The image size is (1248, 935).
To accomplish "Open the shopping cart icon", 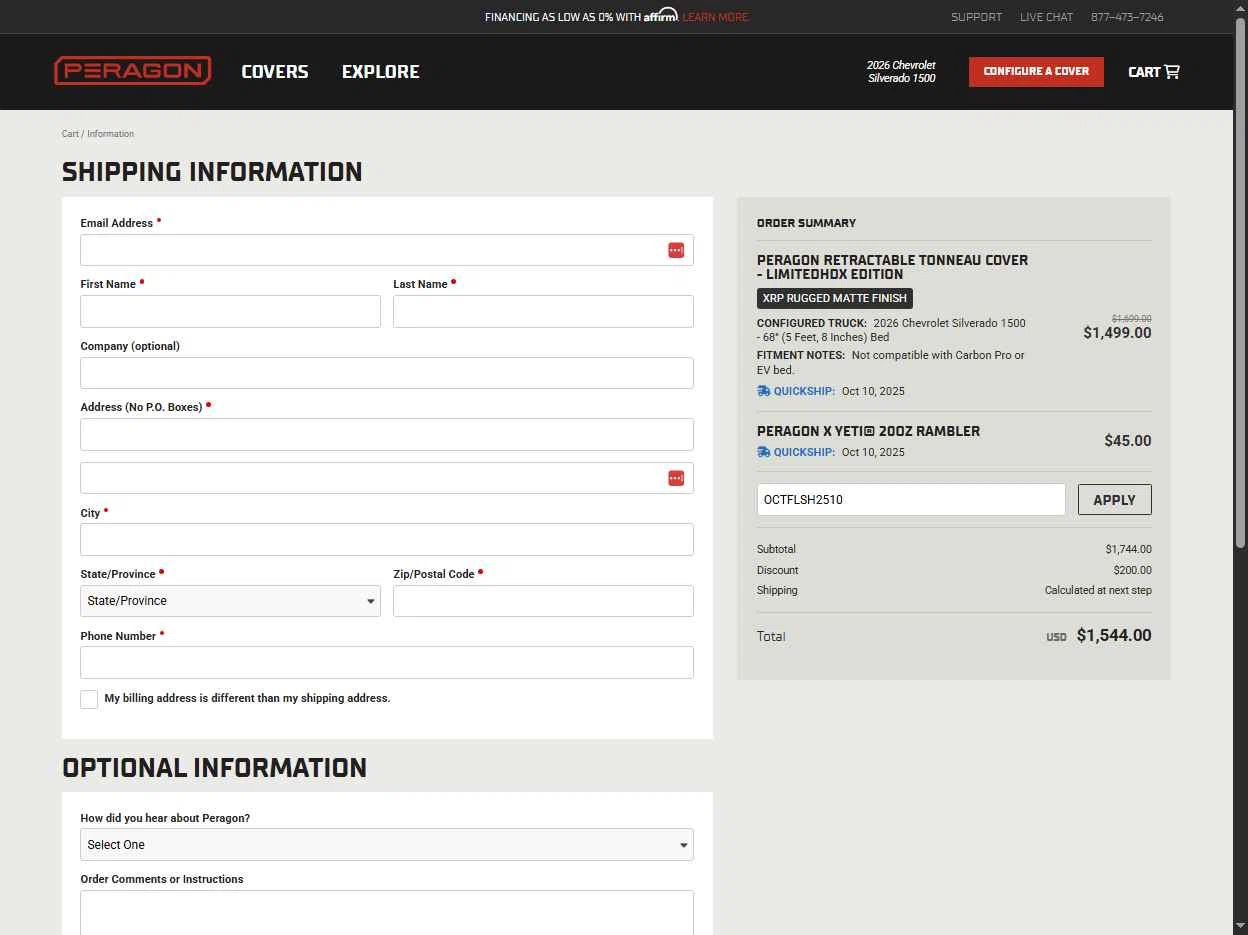I will coord(1172,71).
